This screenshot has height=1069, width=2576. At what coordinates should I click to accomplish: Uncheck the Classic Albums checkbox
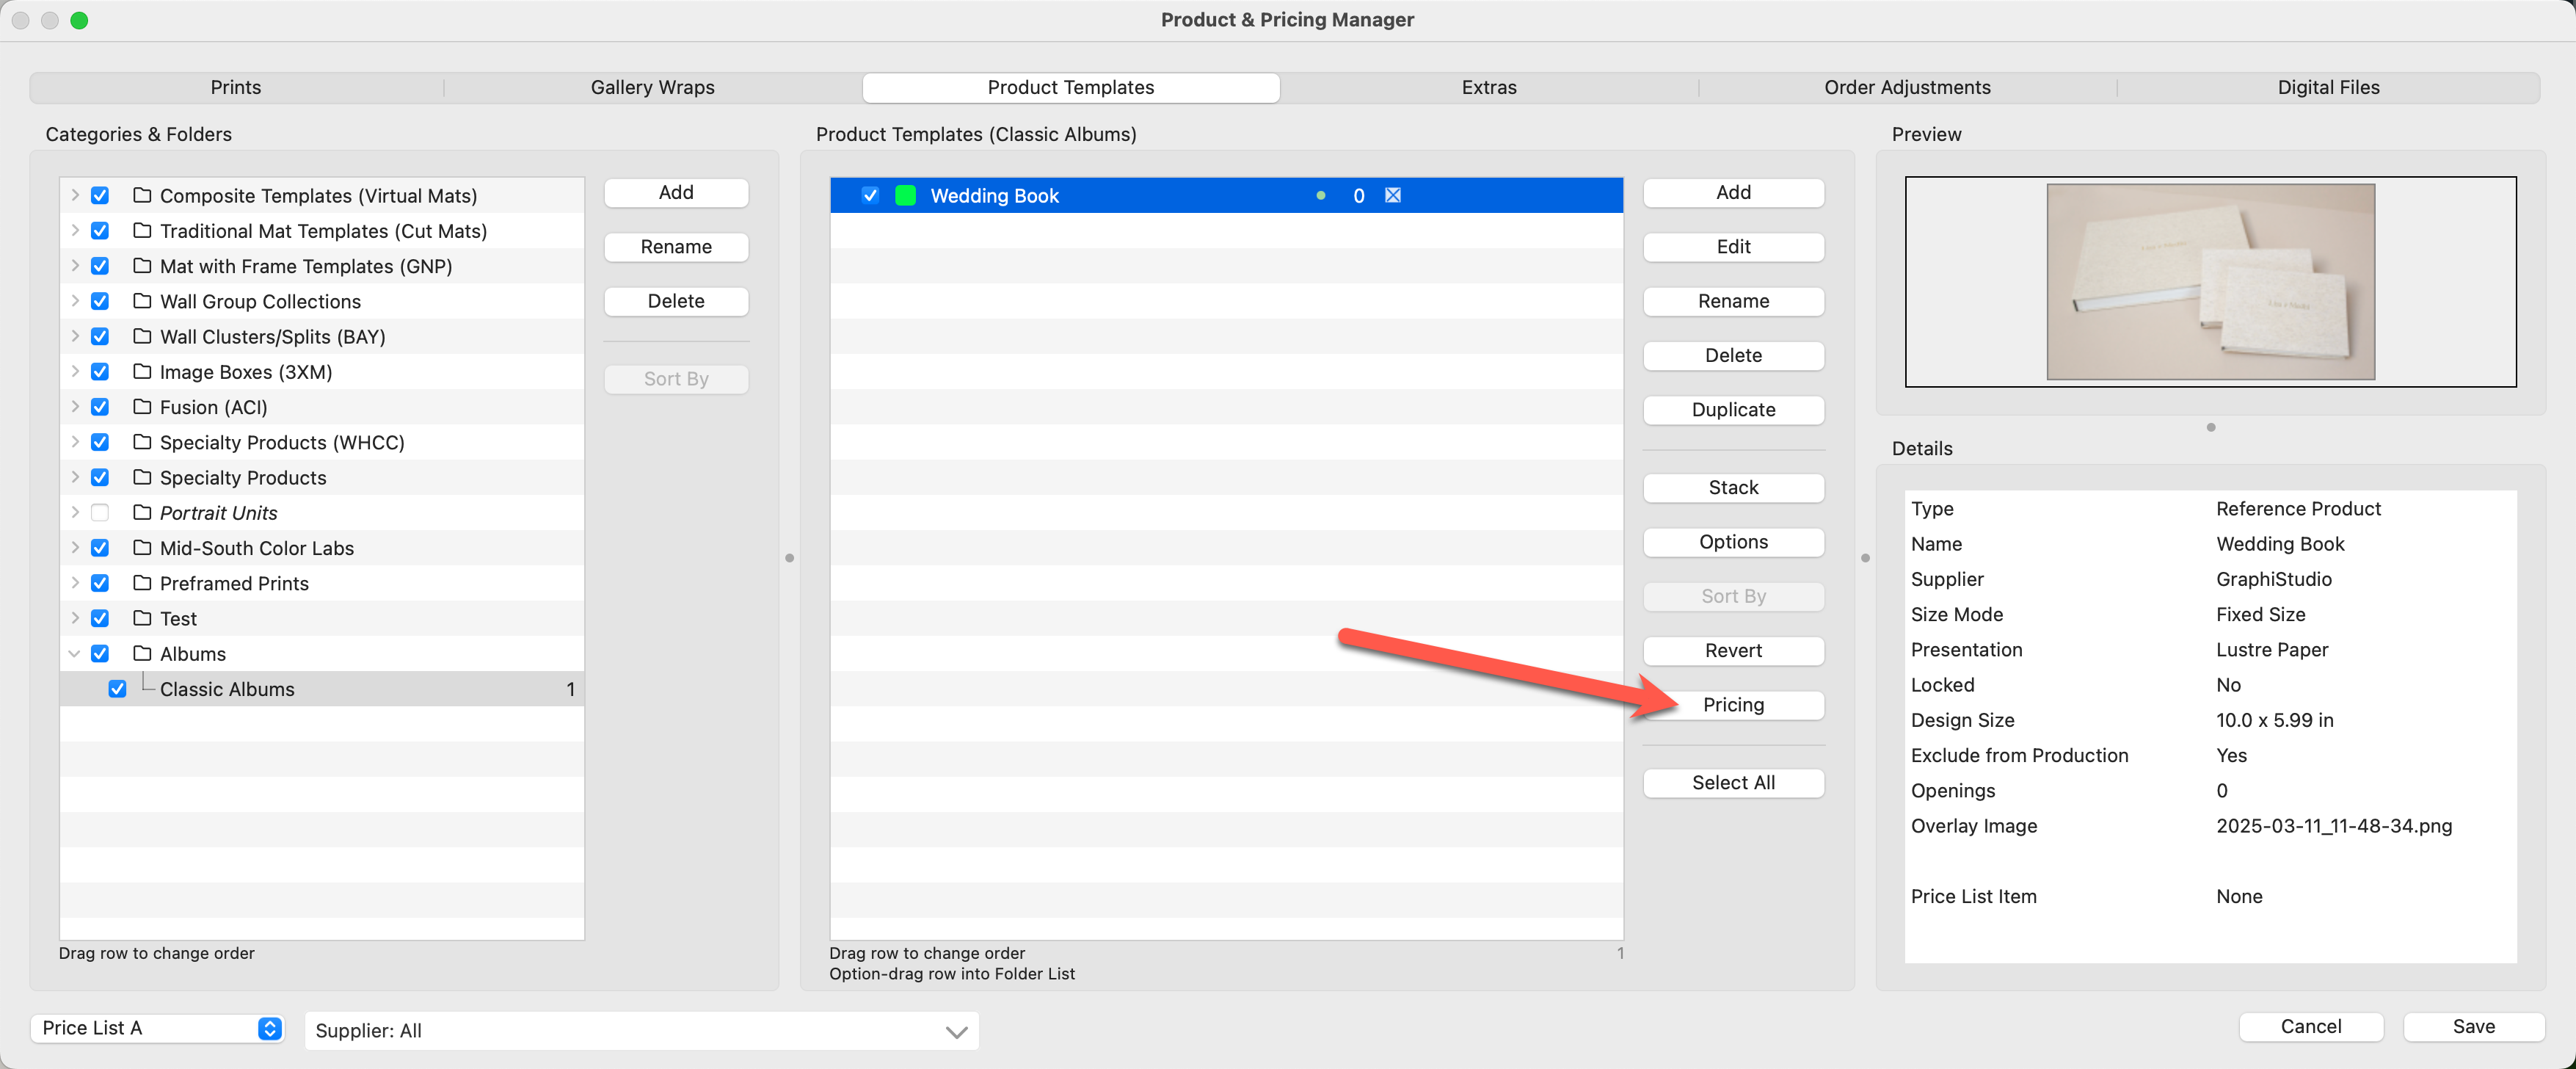coord(117,689)
